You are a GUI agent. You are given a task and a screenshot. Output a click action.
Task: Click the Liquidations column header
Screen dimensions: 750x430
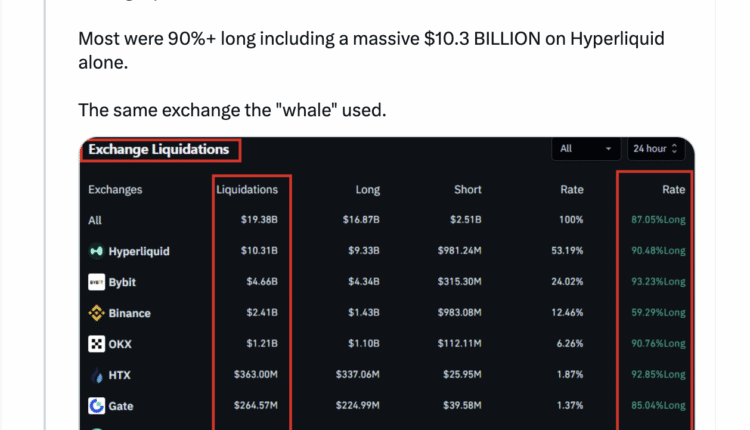[x=253, y=189]
